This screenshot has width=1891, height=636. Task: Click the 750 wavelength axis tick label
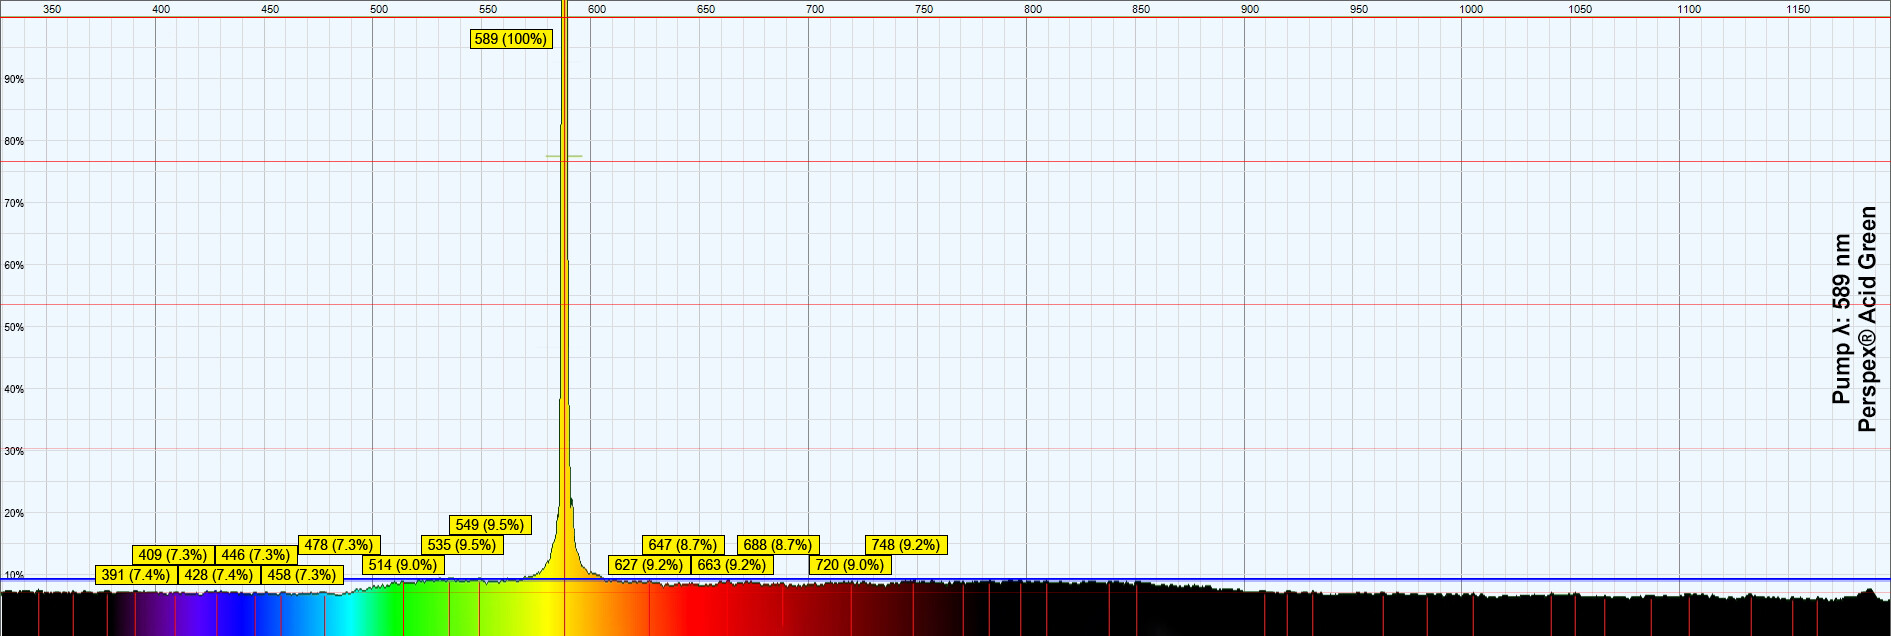point(924,9)
